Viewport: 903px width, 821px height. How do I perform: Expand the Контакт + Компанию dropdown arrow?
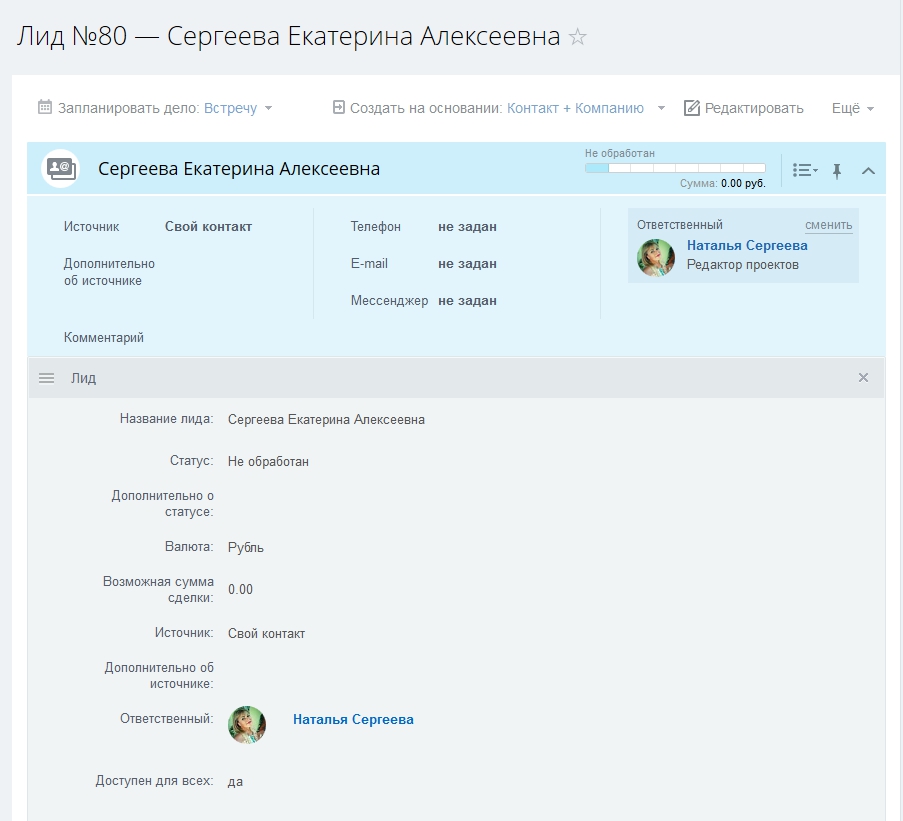(x=661, y=108)
